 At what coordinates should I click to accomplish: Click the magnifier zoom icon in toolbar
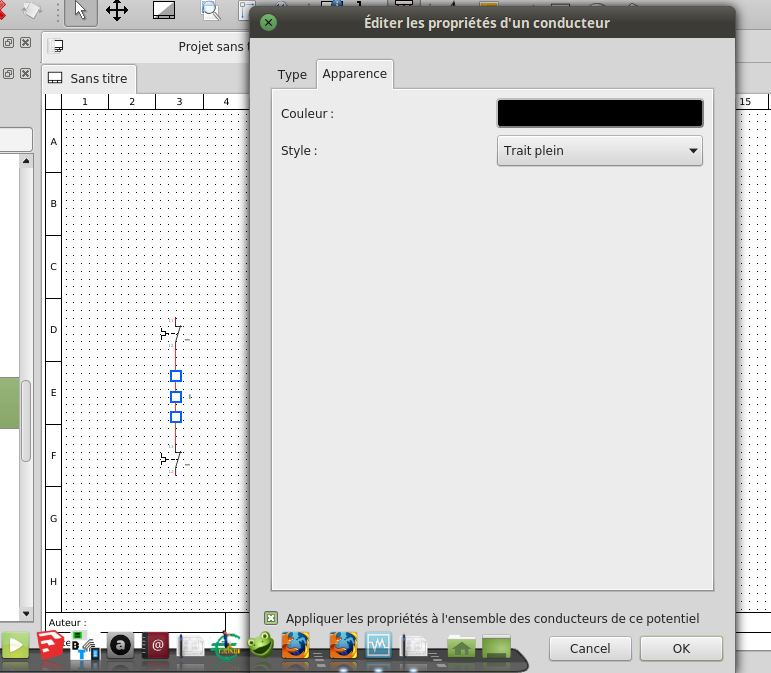[x=211, y=11]
